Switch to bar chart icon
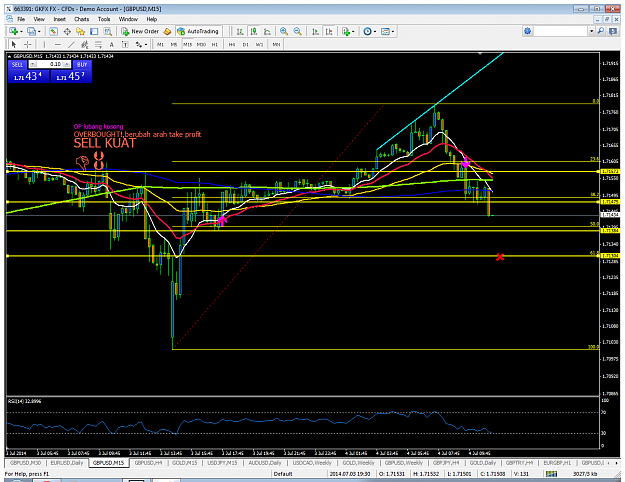Screen dimensions: 625x482 [240, 31]
